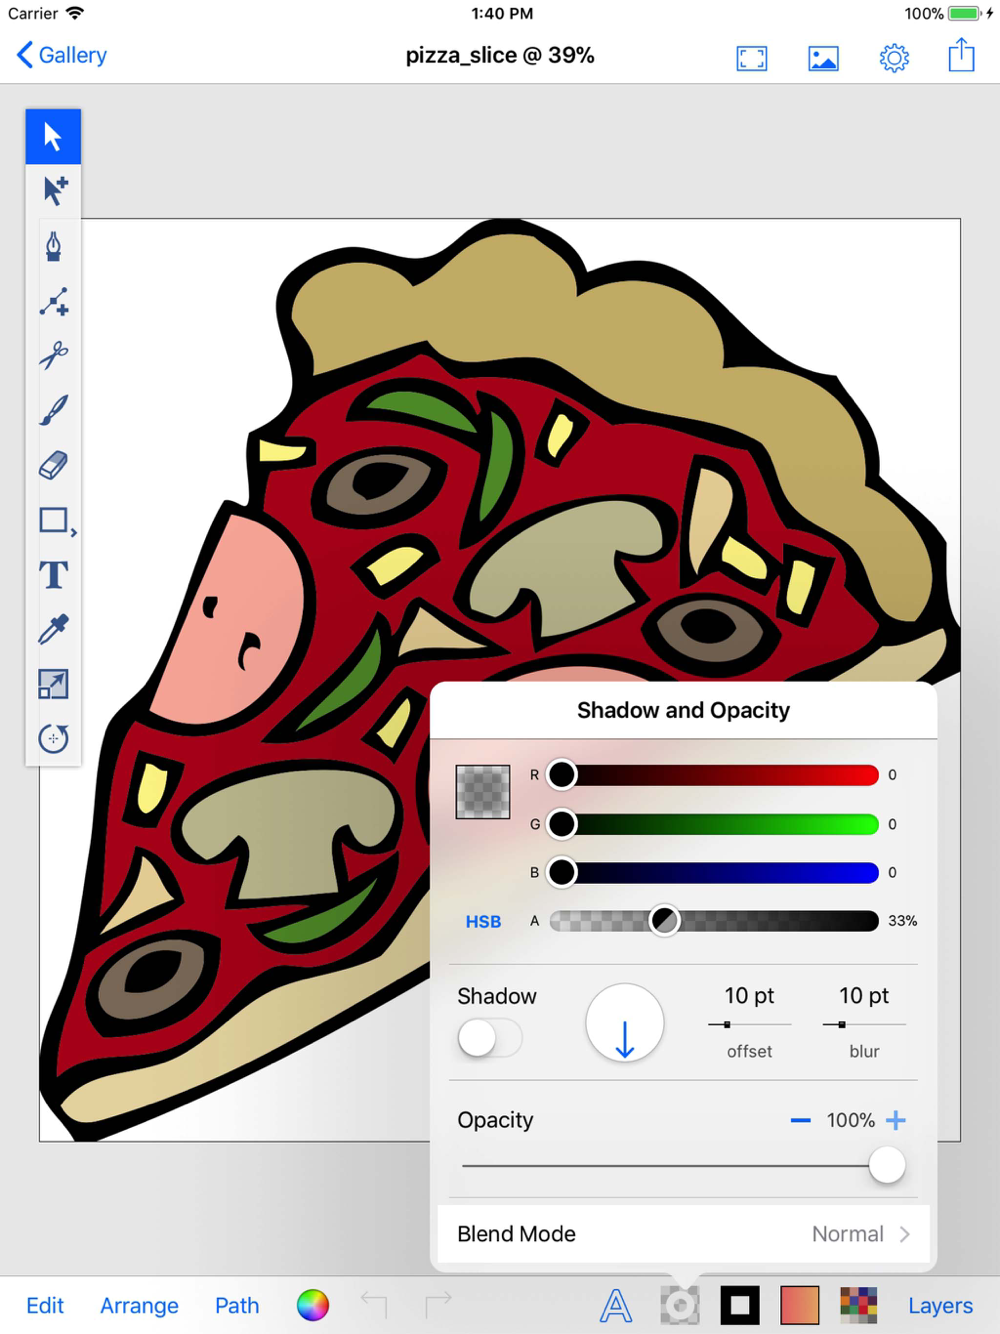Select the Rotate tool

tap(53, 738)
